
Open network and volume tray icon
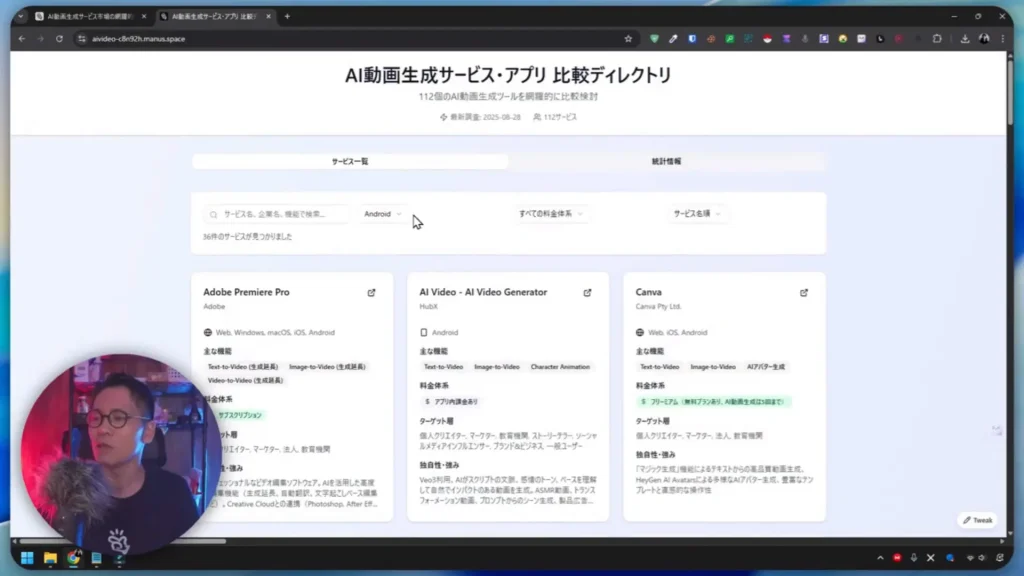pyautogui.click(x=976, y=558)
